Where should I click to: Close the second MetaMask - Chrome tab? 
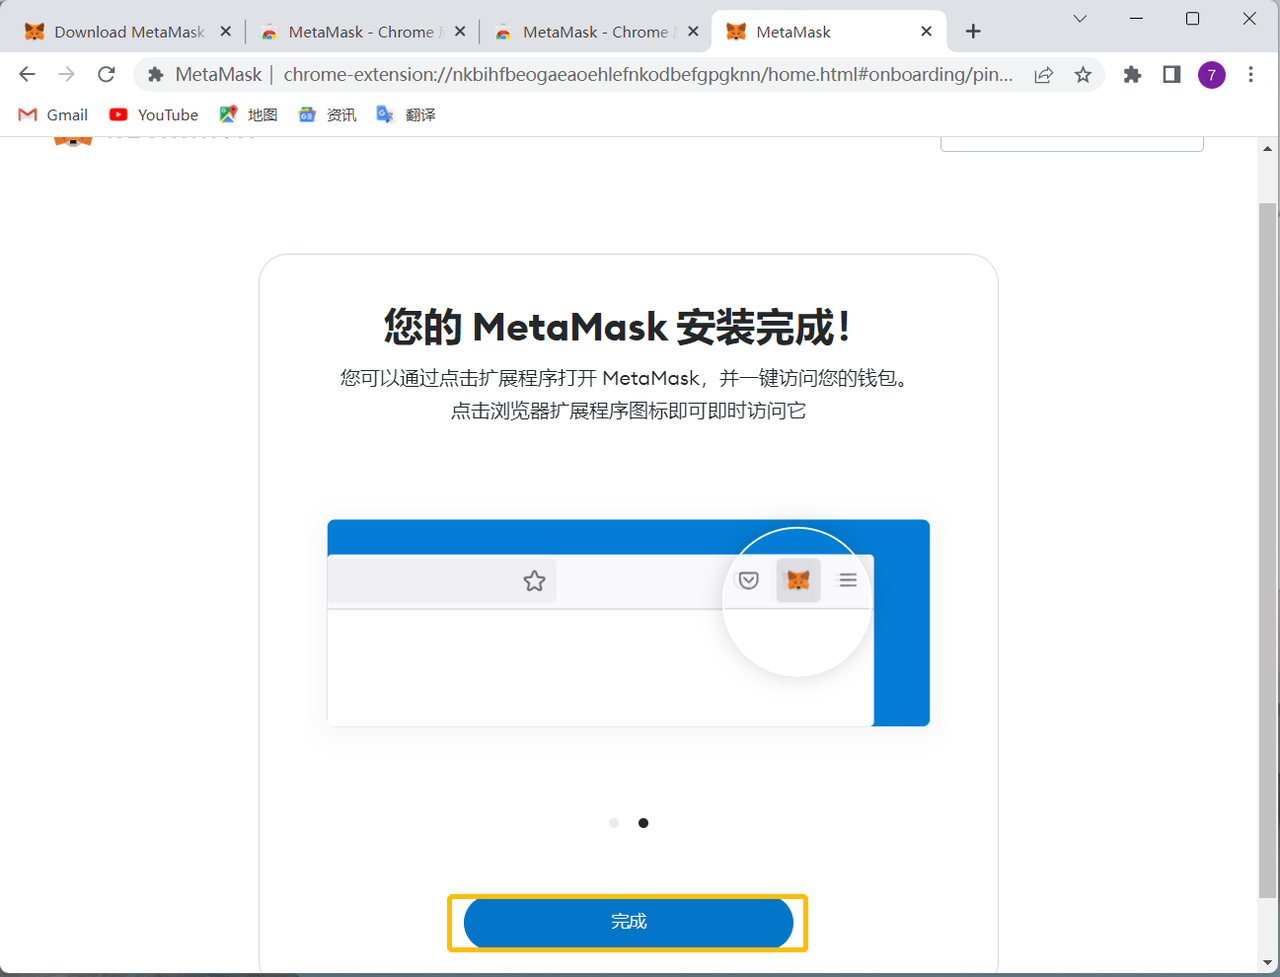click(x=460, y=32)
